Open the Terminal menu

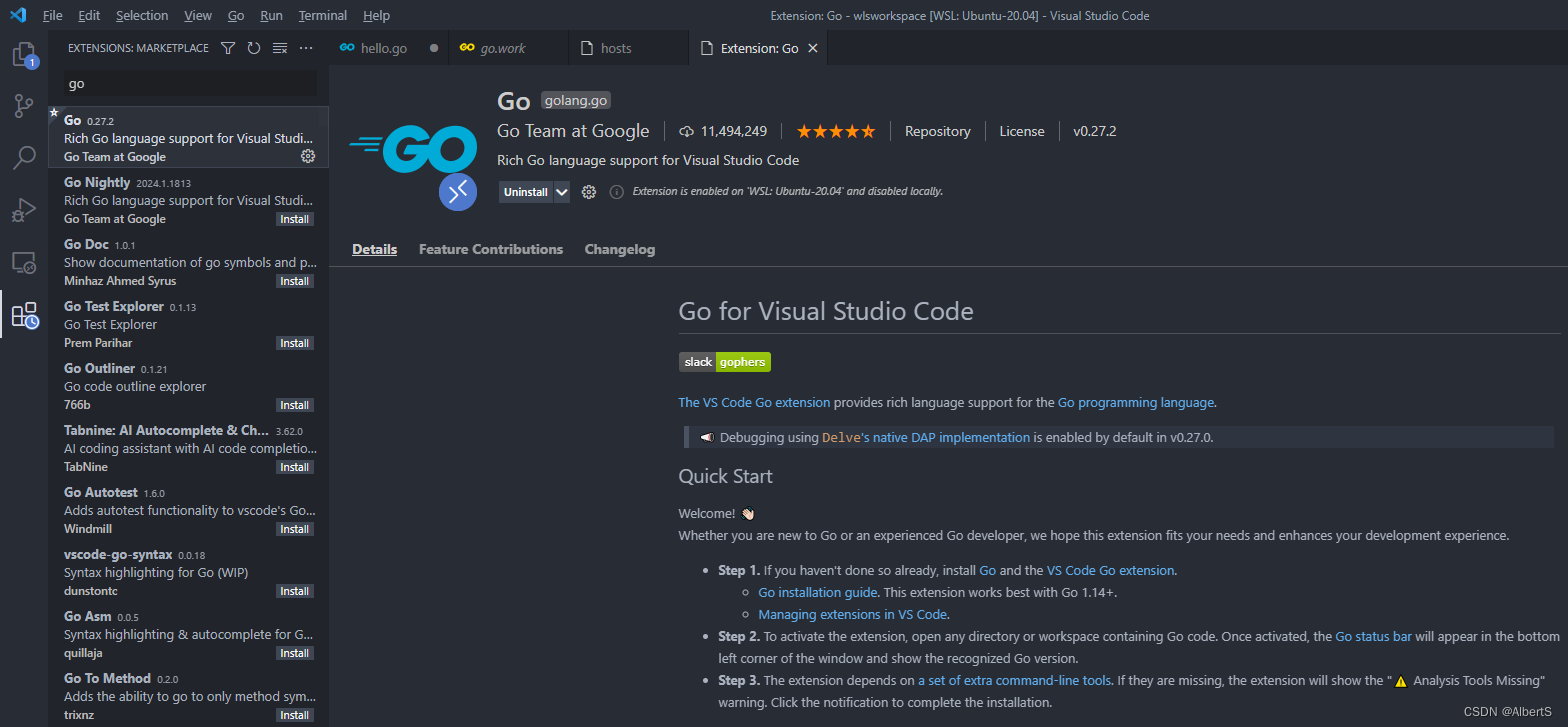click(x=323, y=15)
